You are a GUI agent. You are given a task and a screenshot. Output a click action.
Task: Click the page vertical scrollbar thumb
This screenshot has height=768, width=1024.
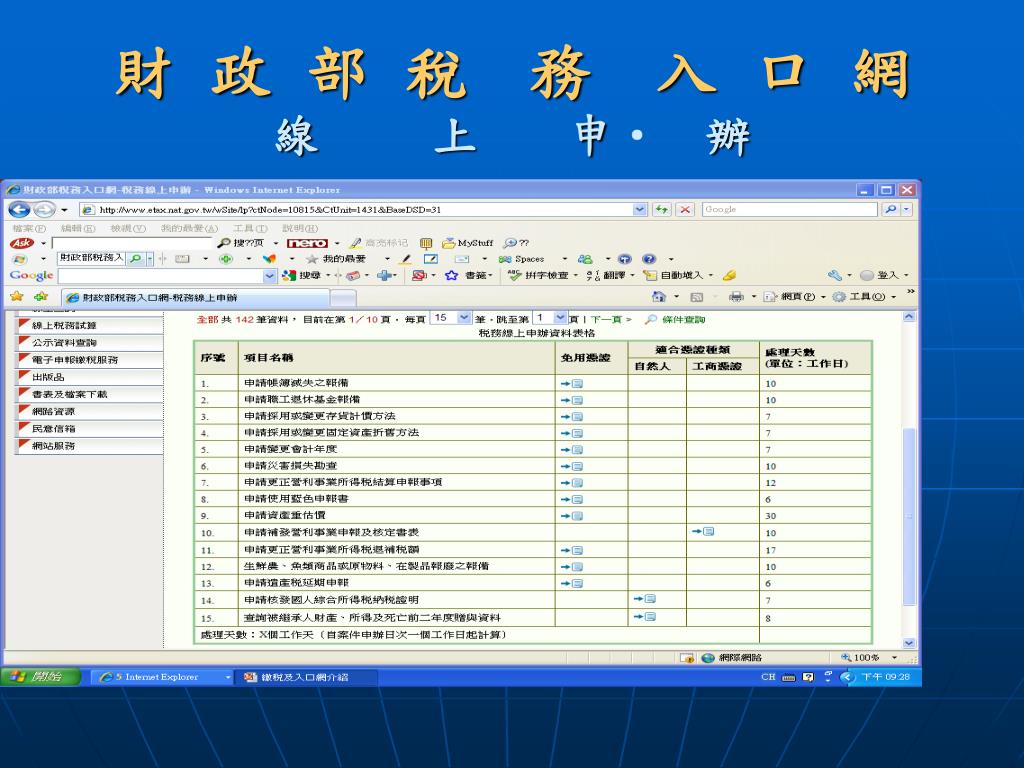[908, 516]
